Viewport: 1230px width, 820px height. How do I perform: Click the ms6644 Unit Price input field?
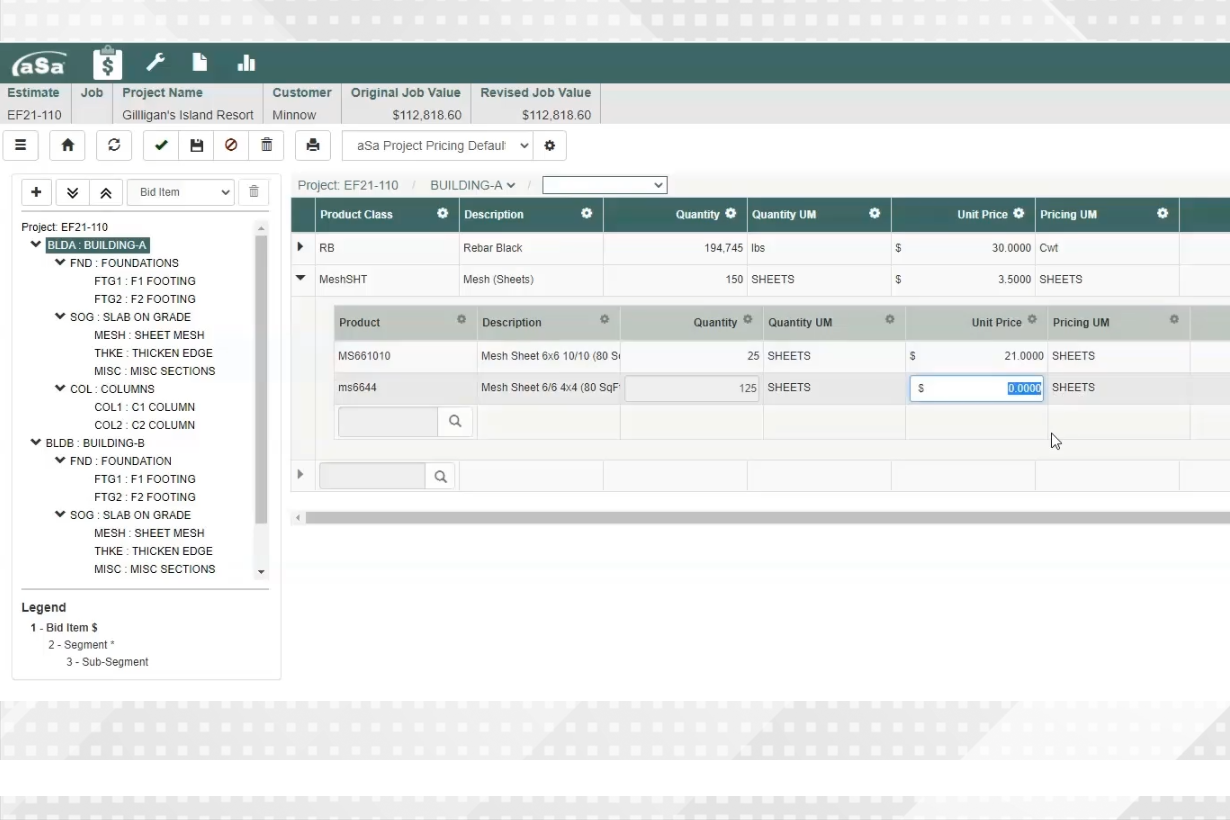[x=976, y=388]
